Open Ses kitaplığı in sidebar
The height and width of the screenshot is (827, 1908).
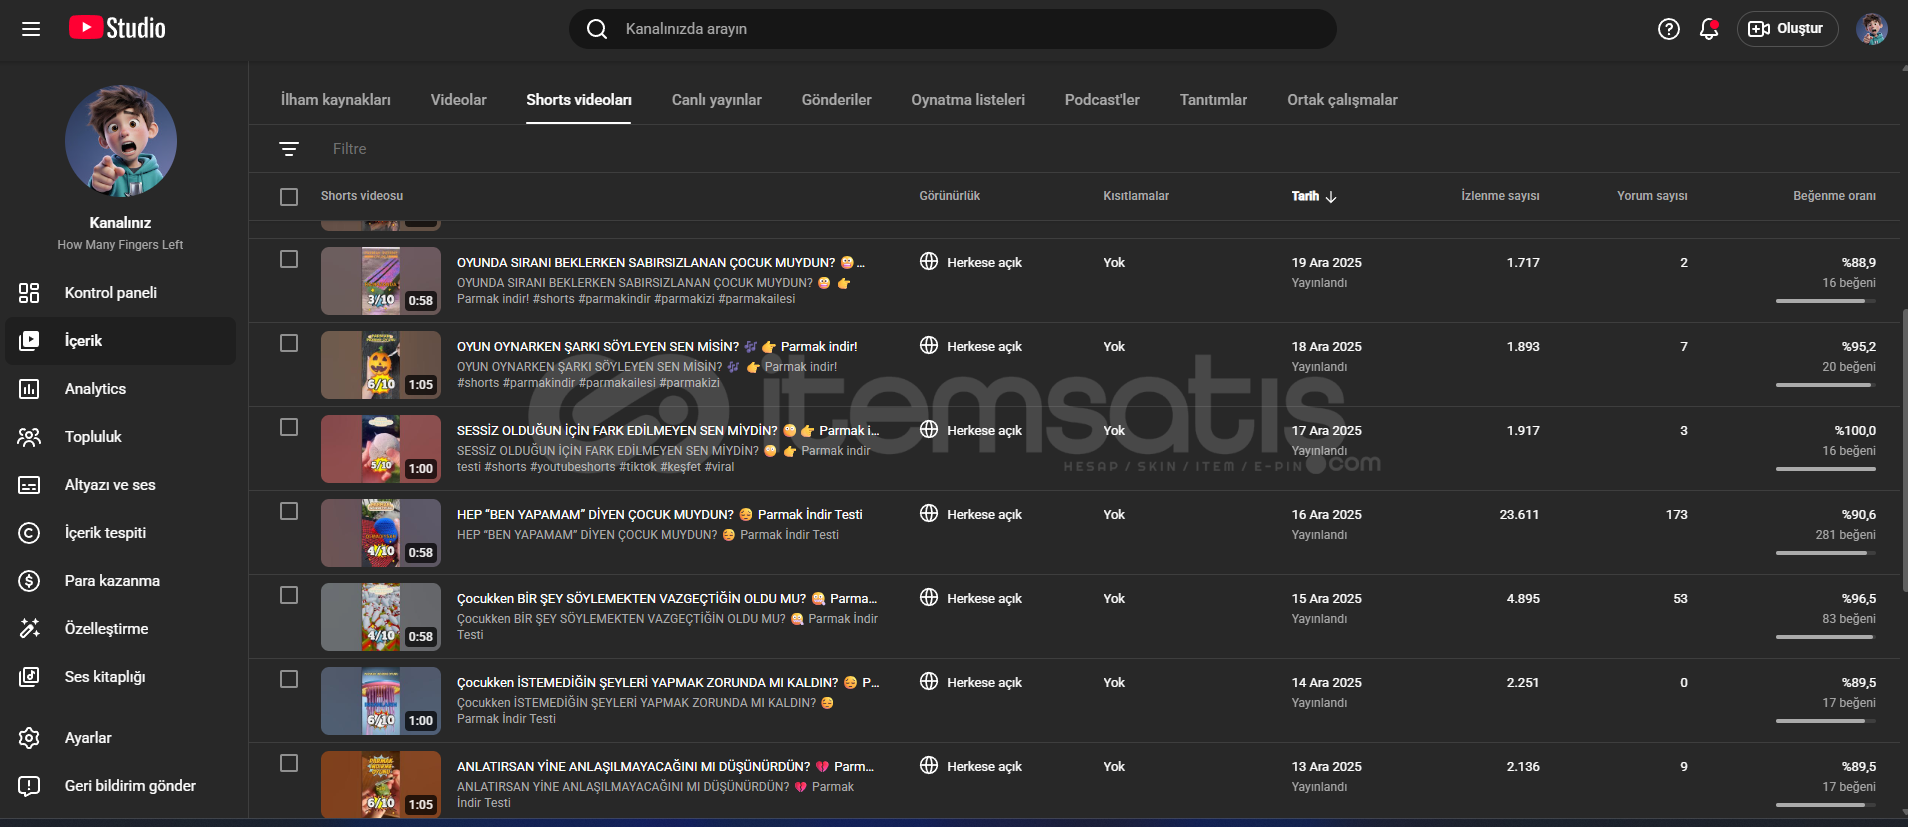105,677
